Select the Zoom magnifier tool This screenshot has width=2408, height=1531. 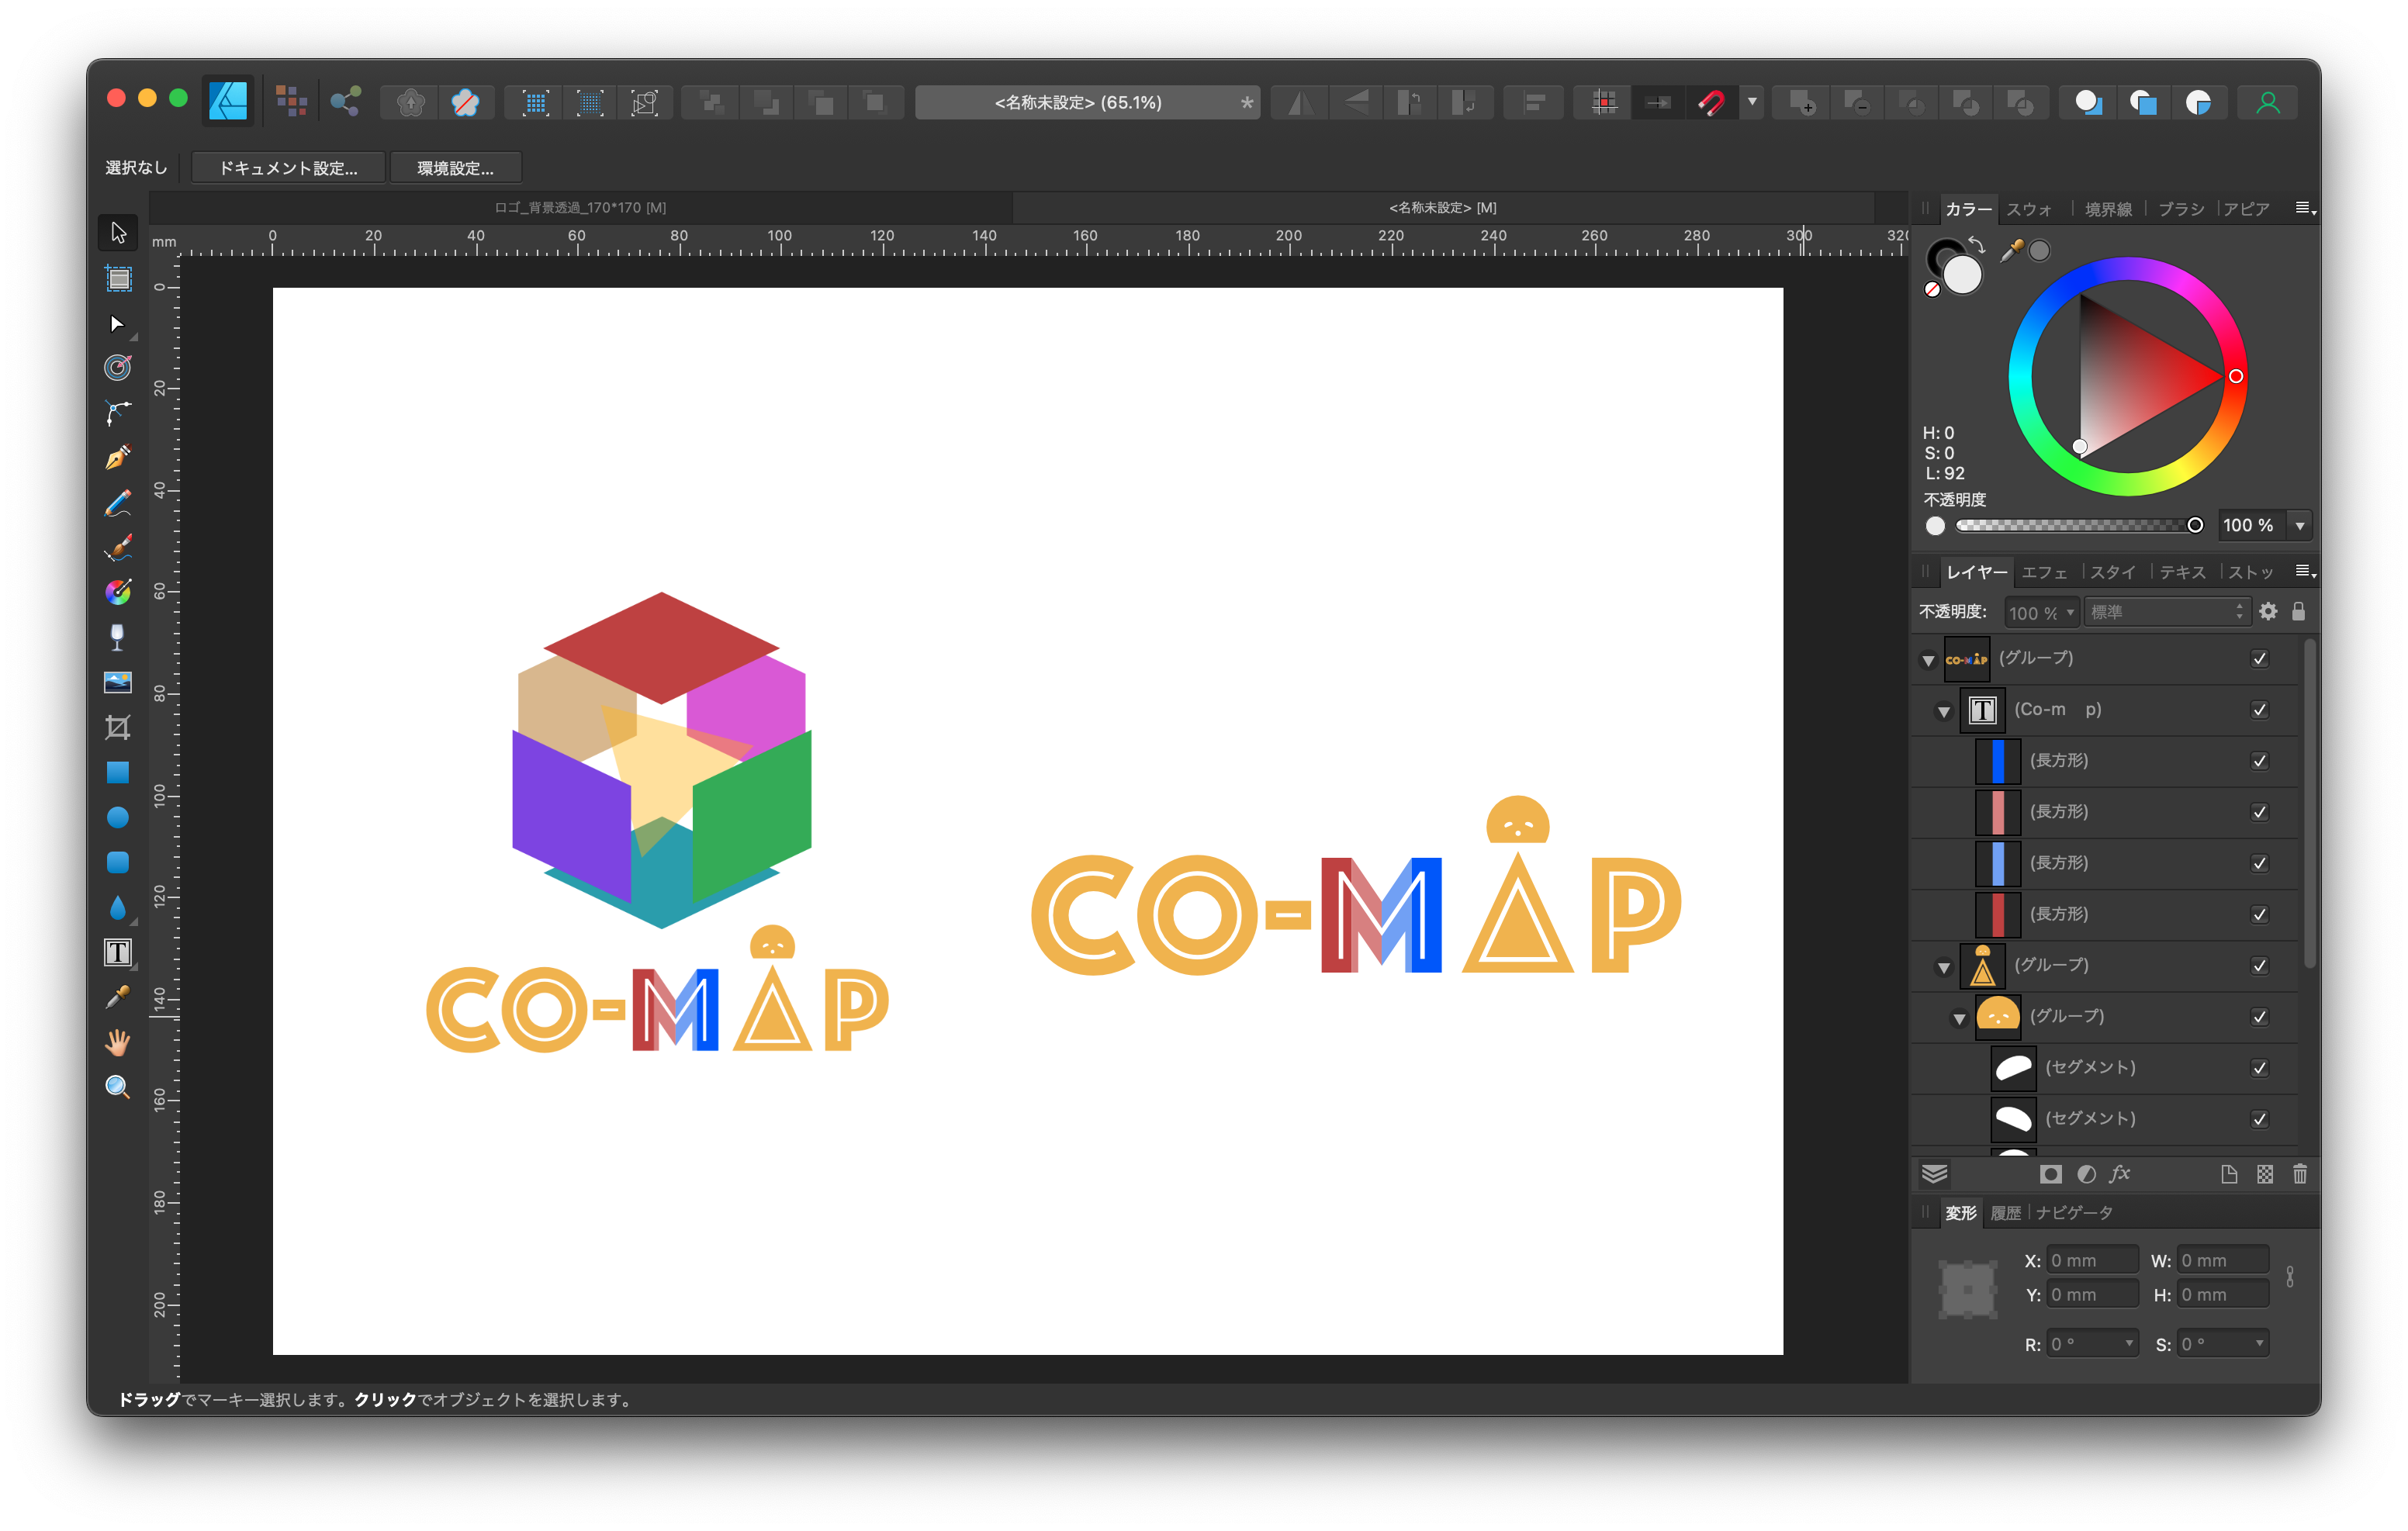coord(118,1087)
